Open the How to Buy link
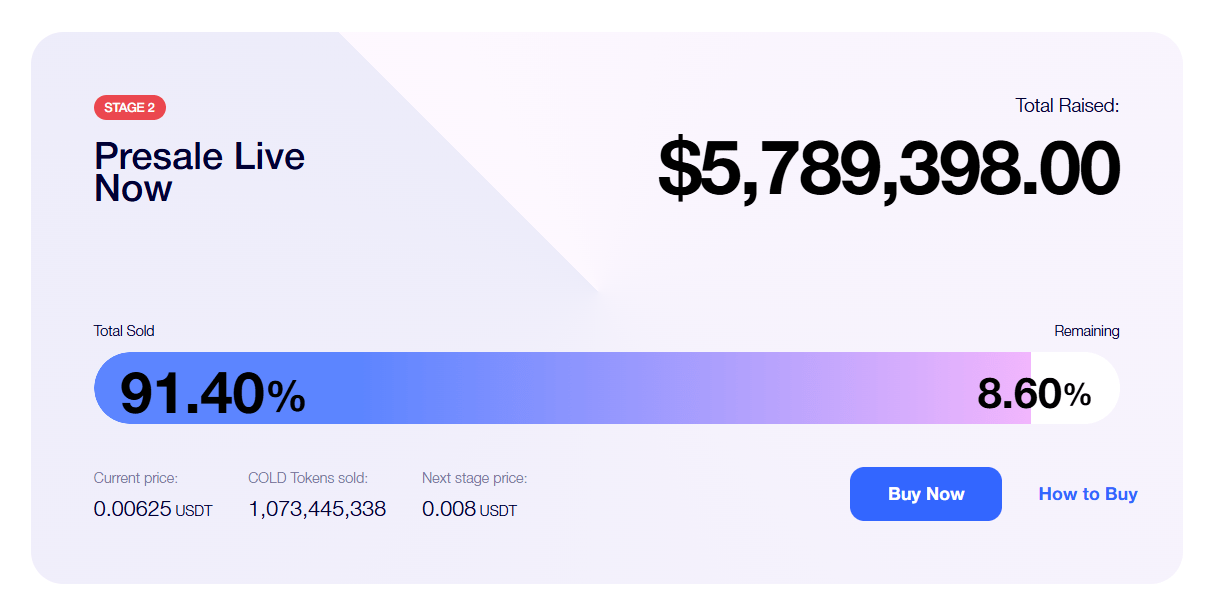1214x603 pixels. click(x=1088, y=494)
